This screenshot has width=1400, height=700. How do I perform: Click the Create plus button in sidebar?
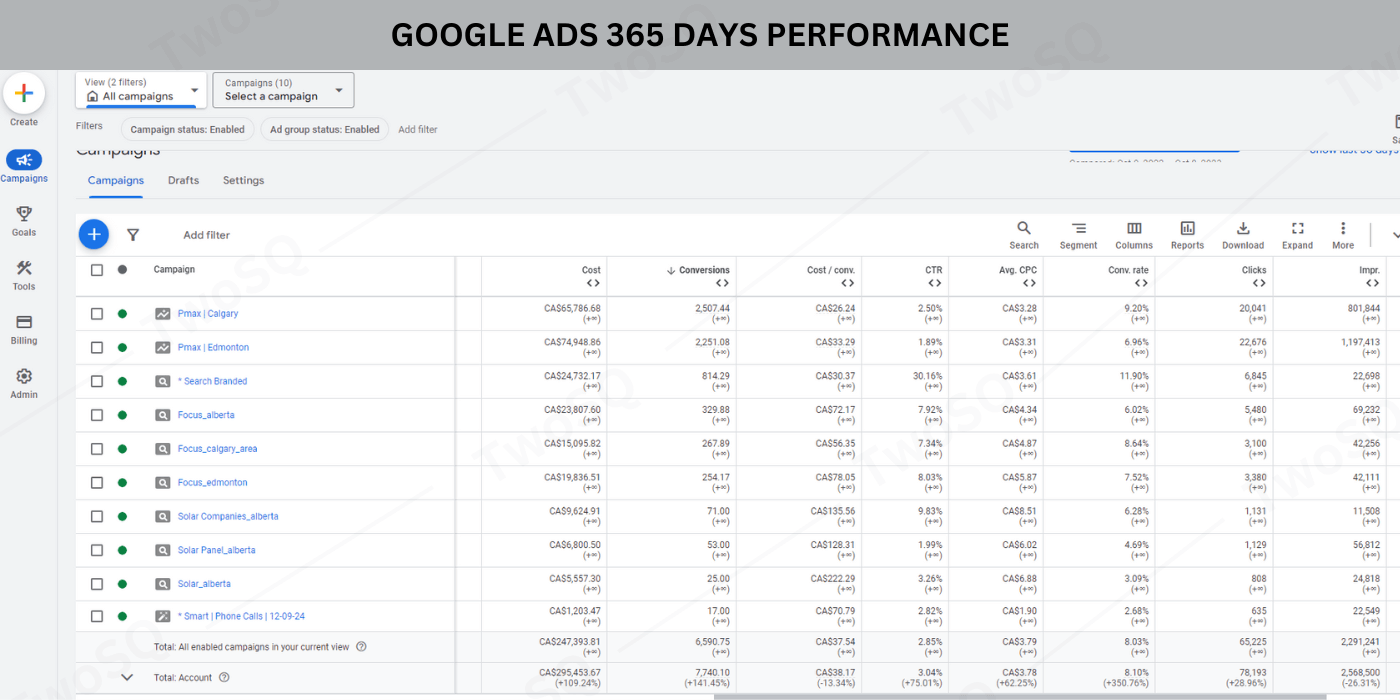coord(24,94)
